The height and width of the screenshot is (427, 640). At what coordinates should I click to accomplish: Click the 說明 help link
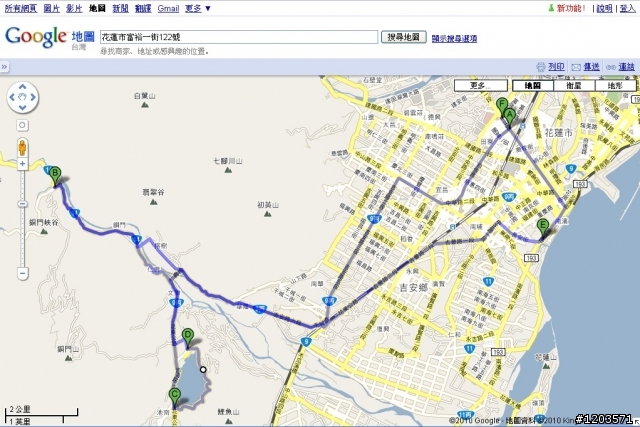coord(604,8)
